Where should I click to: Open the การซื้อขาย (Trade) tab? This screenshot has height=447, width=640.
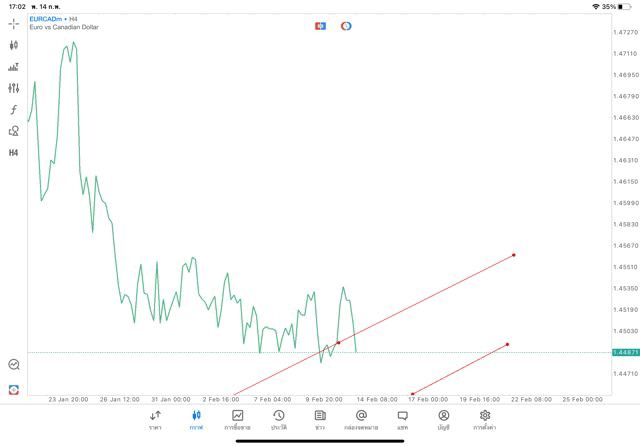click(x=237, y=420)
